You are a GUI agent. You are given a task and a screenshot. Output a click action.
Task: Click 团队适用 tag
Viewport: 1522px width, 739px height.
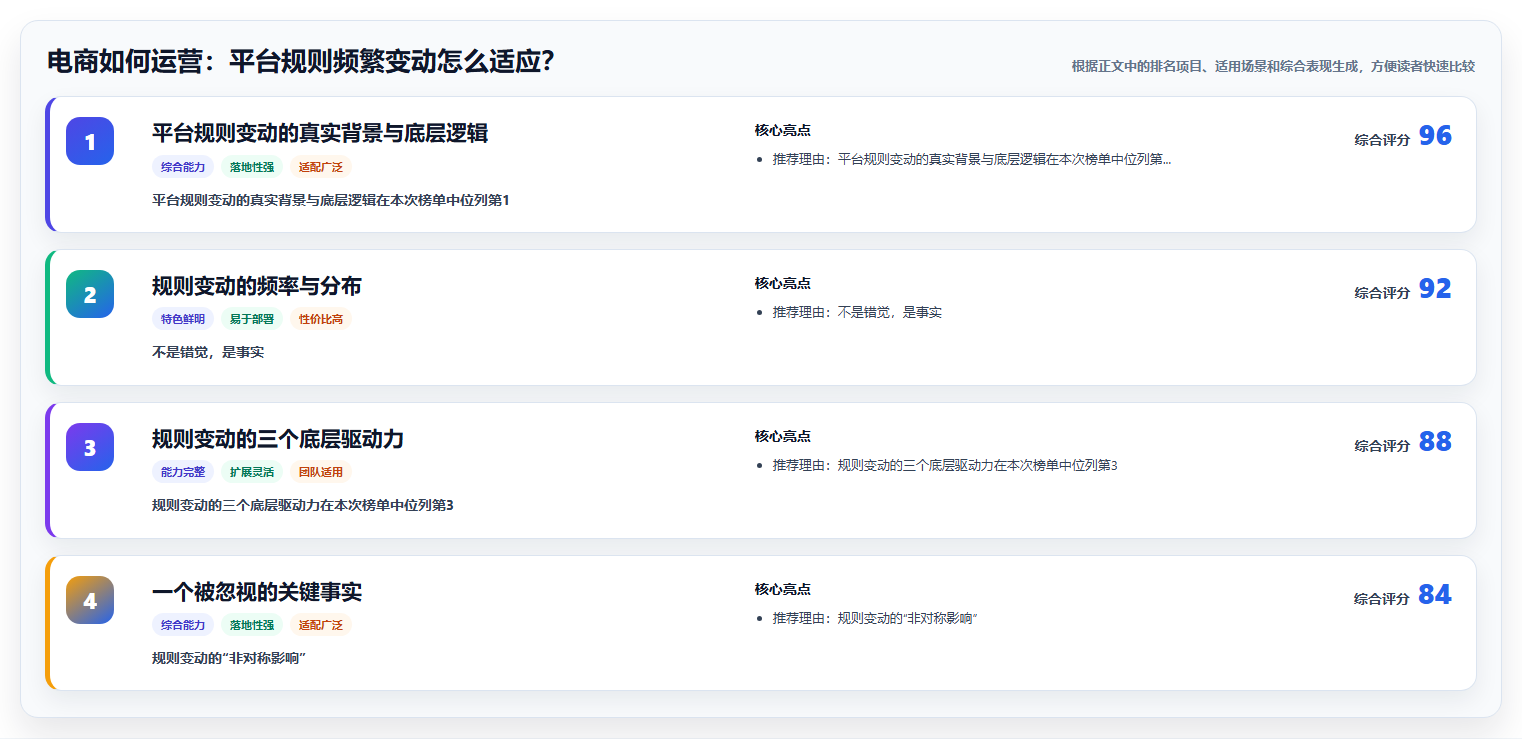click(321, 472)
